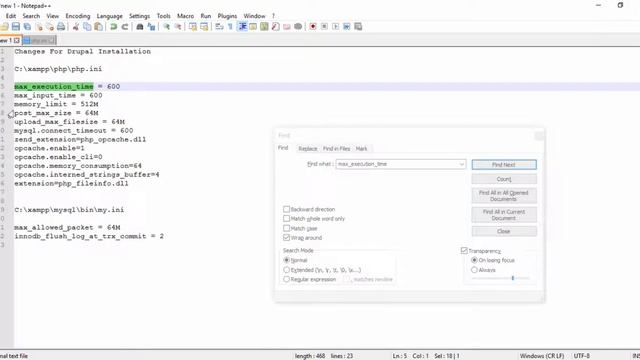Open the Language menu
The height and width of the screenshot is (360, 640).
(109, 16)
